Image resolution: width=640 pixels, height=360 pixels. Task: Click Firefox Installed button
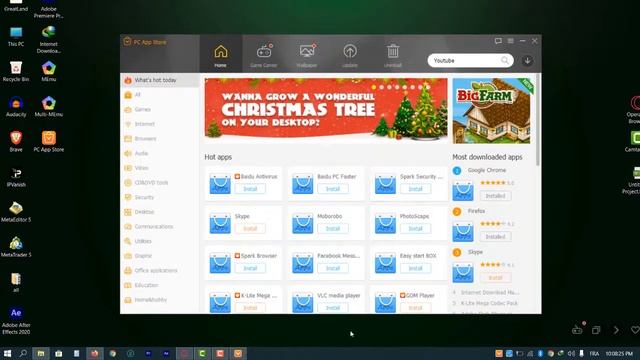pyautogui.click(x=496, y=237)
